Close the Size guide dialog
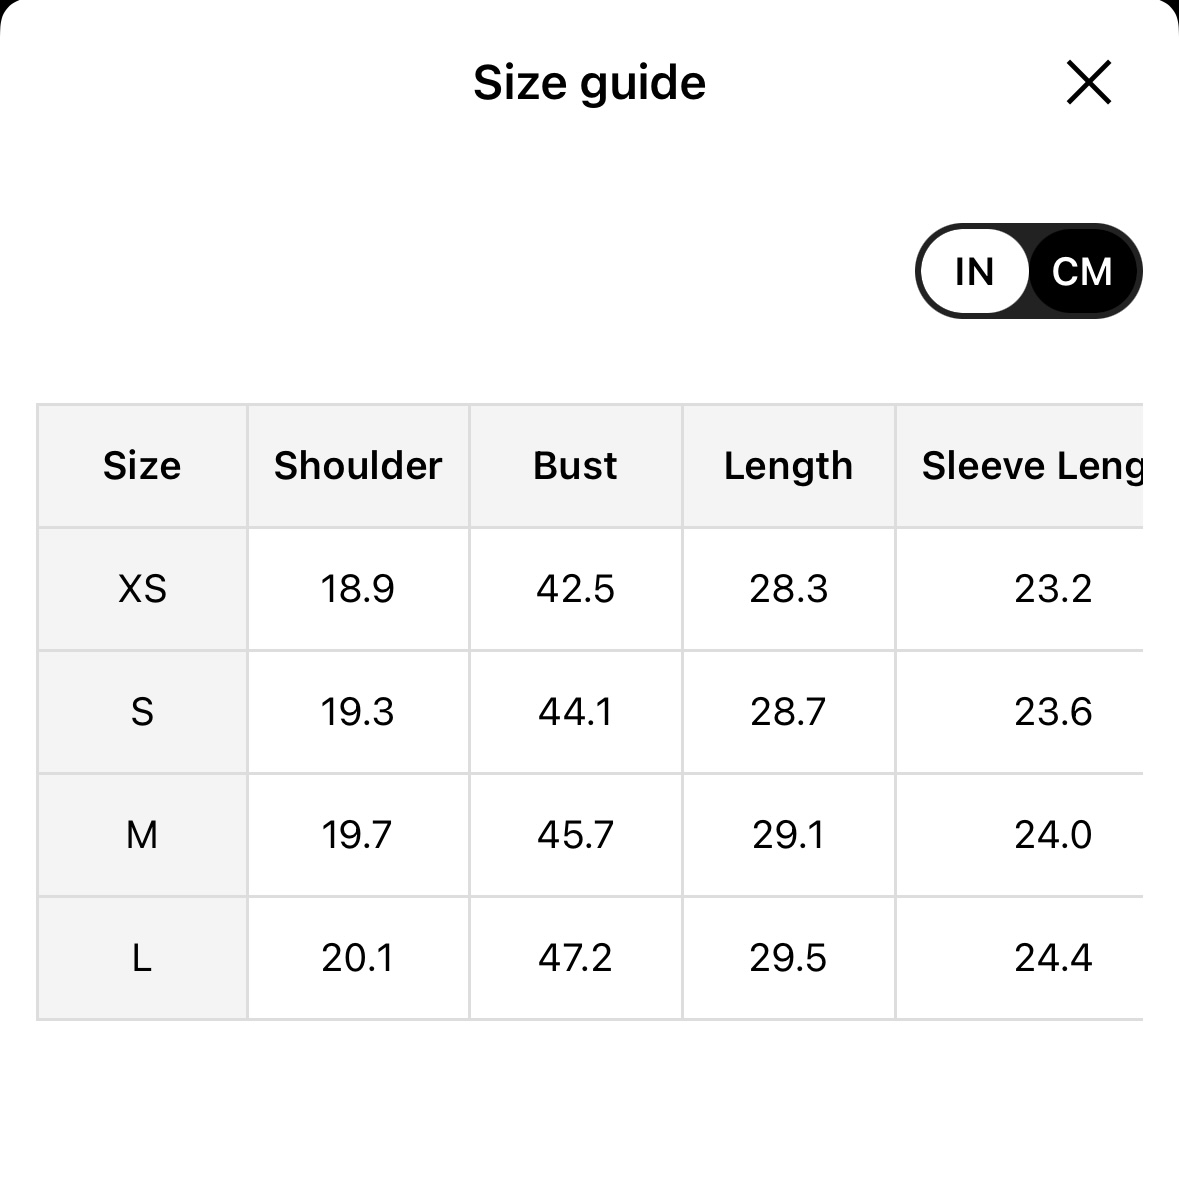The height and width of the screenshot is (1202, 1179). point(1088,82)
